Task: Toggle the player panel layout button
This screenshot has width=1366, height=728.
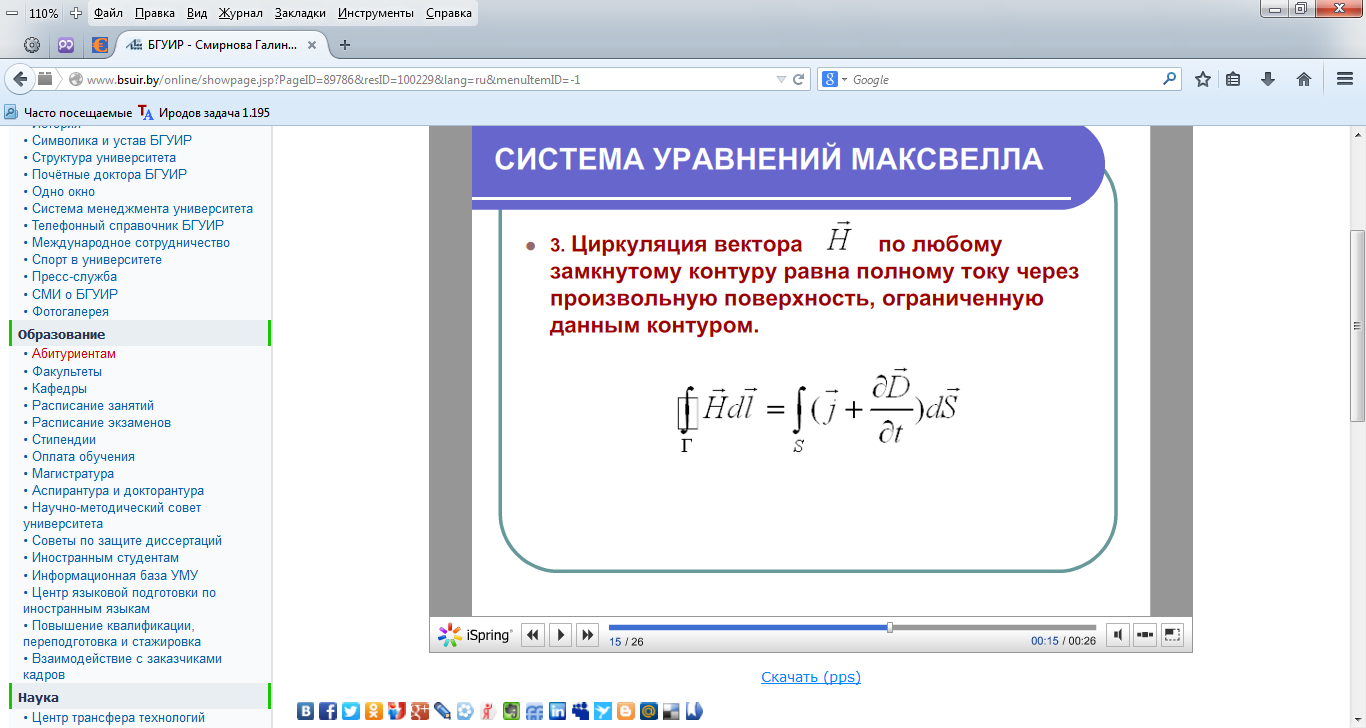Action: (x=1146, y=634)
